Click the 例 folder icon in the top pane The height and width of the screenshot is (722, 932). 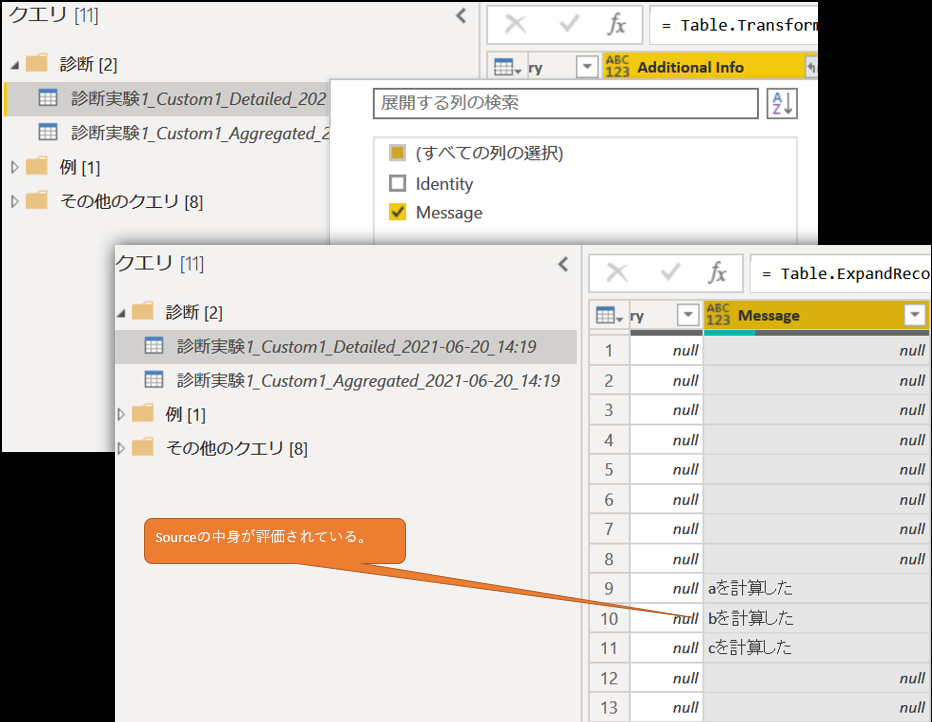tap(37, 166)
